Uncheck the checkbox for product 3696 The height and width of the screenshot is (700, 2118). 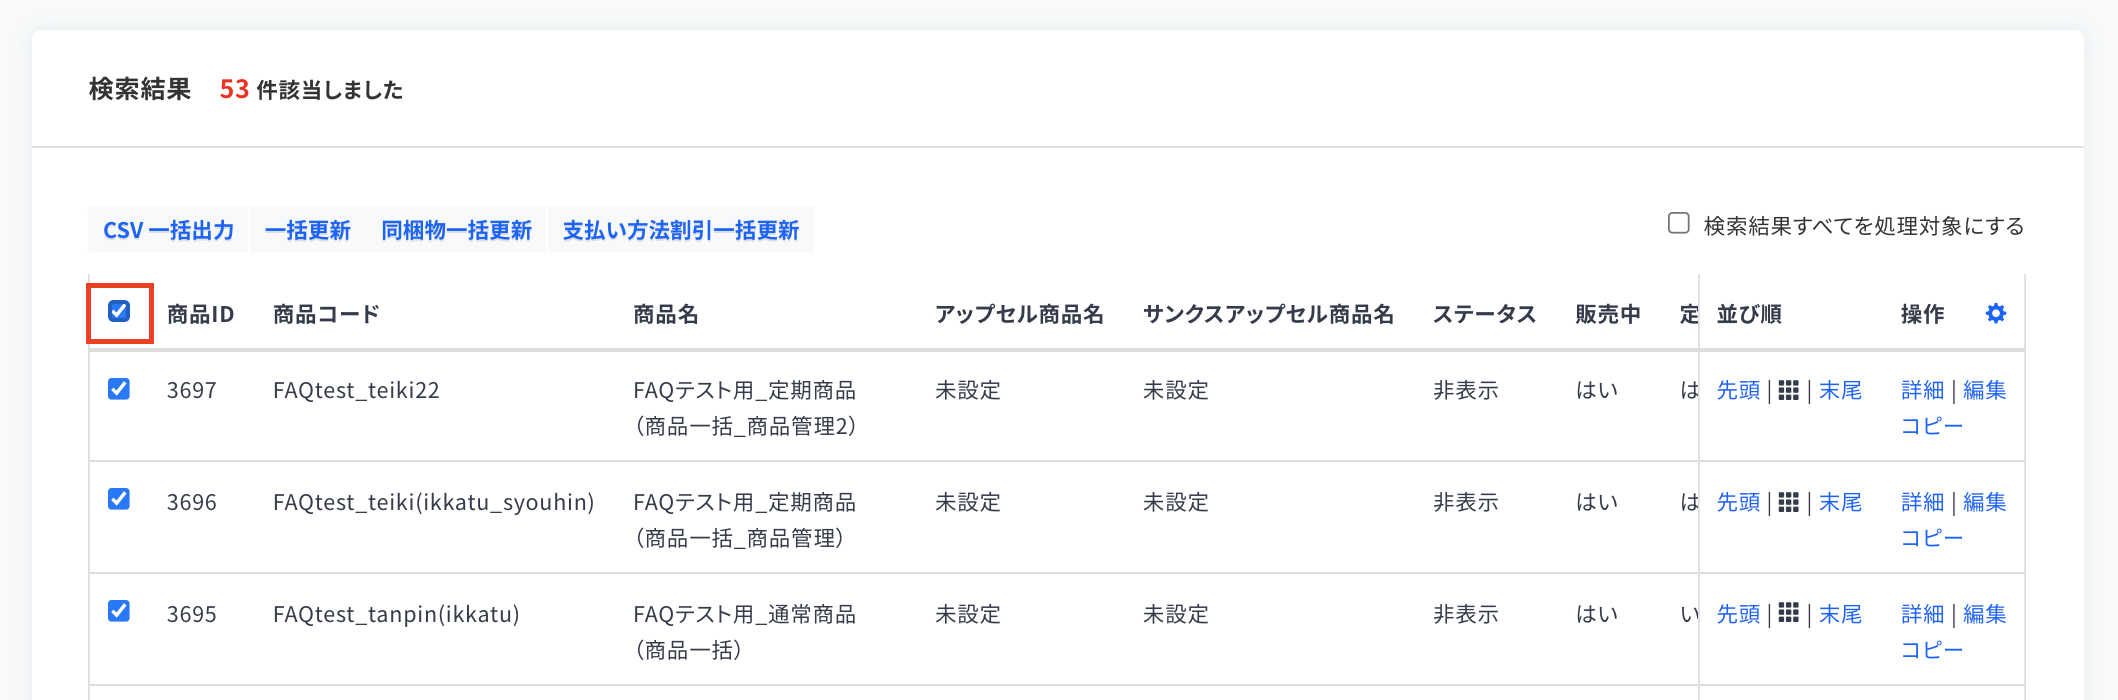tap(119, 498)
